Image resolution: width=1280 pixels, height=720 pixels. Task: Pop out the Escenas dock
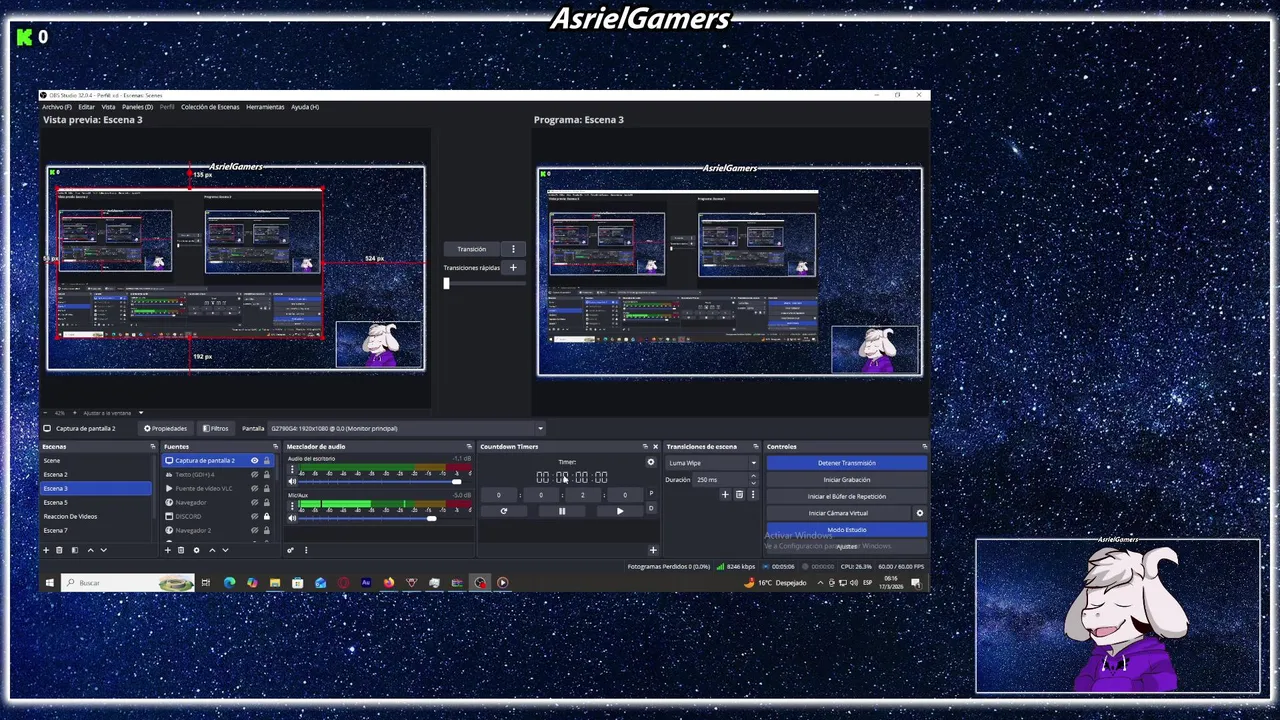click(152, 446)
